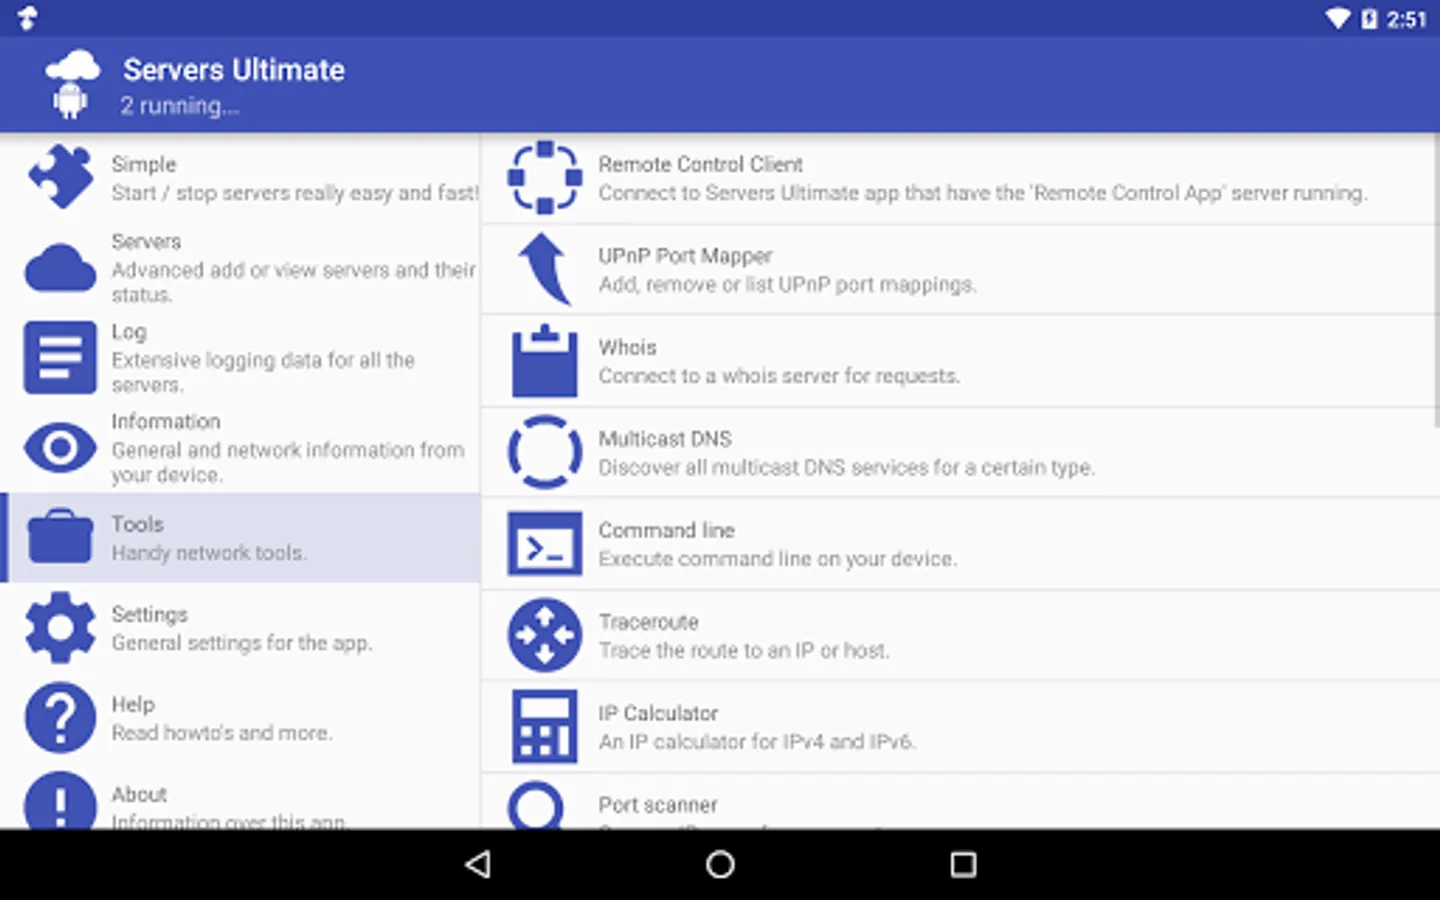The image size is (1440, 900).
Task: Tap 'Handy network tools.' description
Action: pyautogui.click(x=209, y=553)
